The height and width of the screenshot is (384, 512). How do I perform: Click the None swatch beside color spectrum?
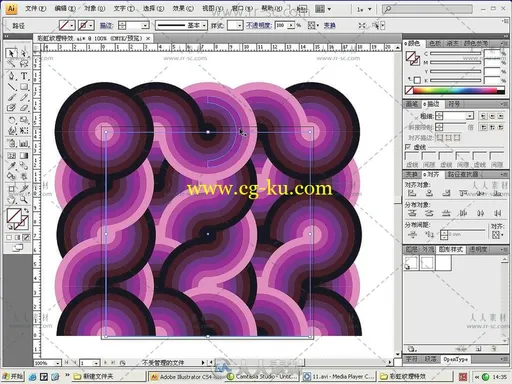click(x=409, y=90)
